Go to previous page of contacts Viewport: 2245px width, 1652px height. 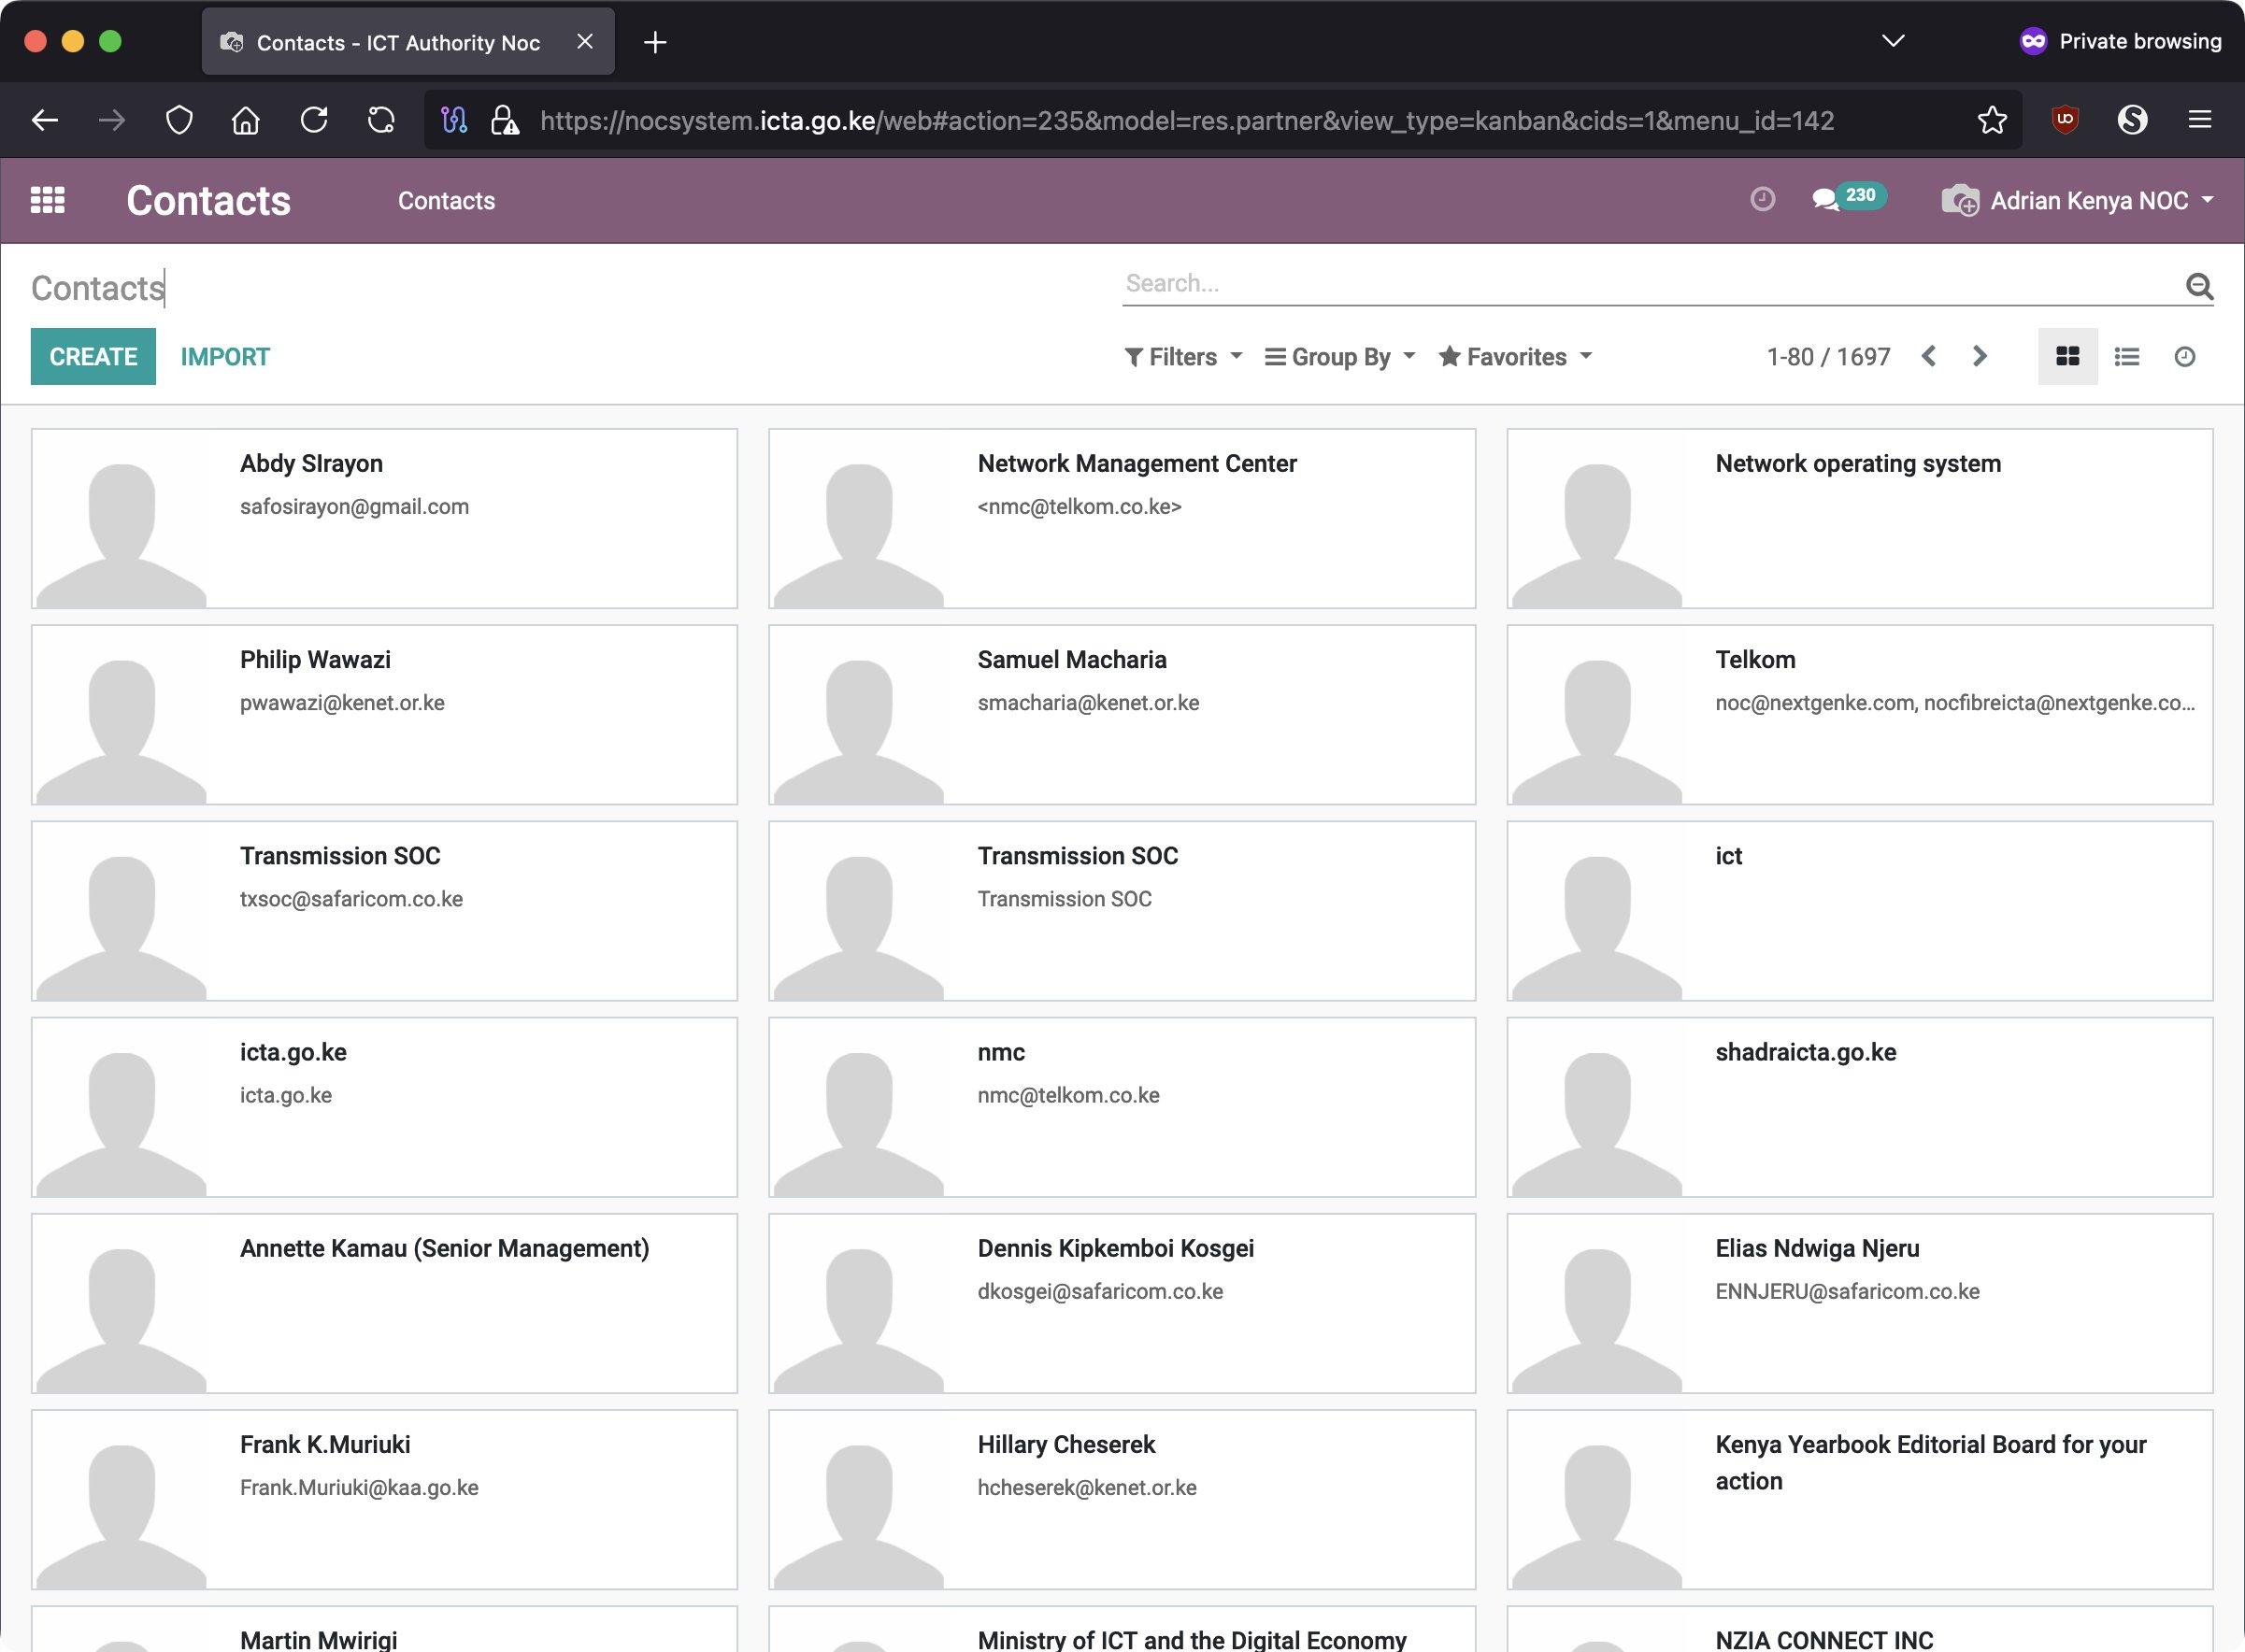(1929, 356)
